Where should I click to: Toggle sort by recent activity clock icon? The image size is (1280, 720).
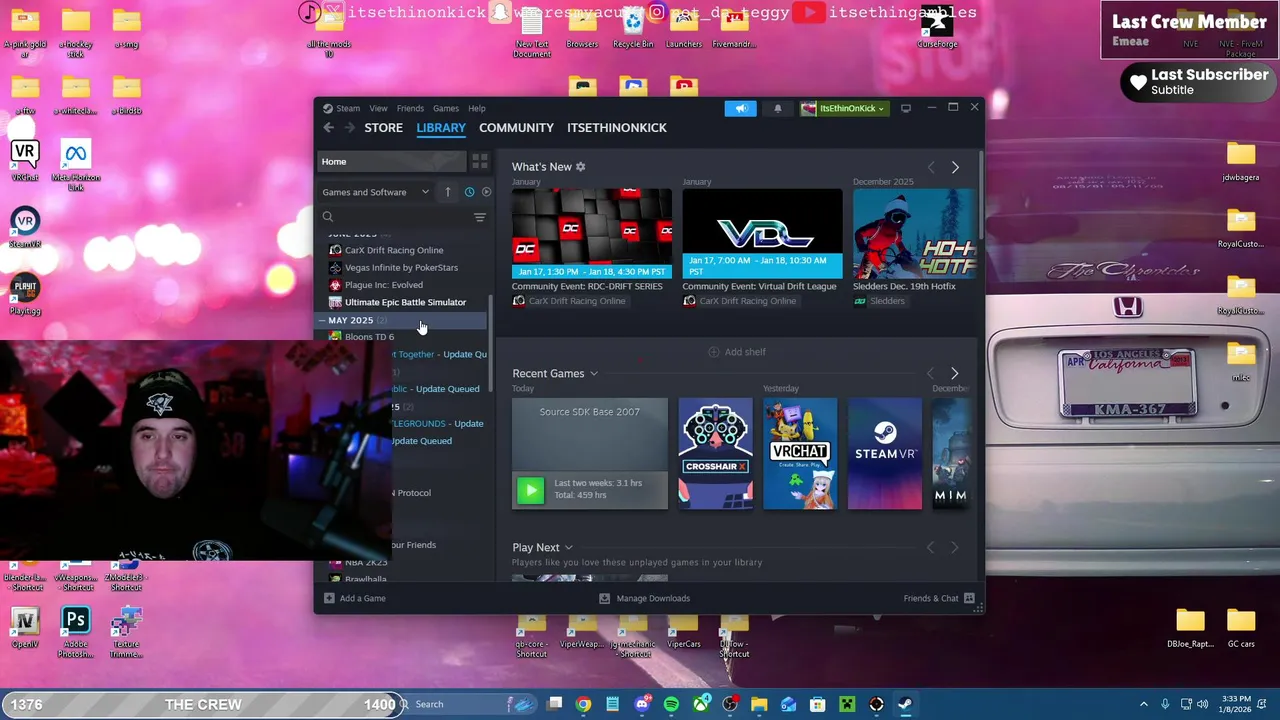coord(469,192)
